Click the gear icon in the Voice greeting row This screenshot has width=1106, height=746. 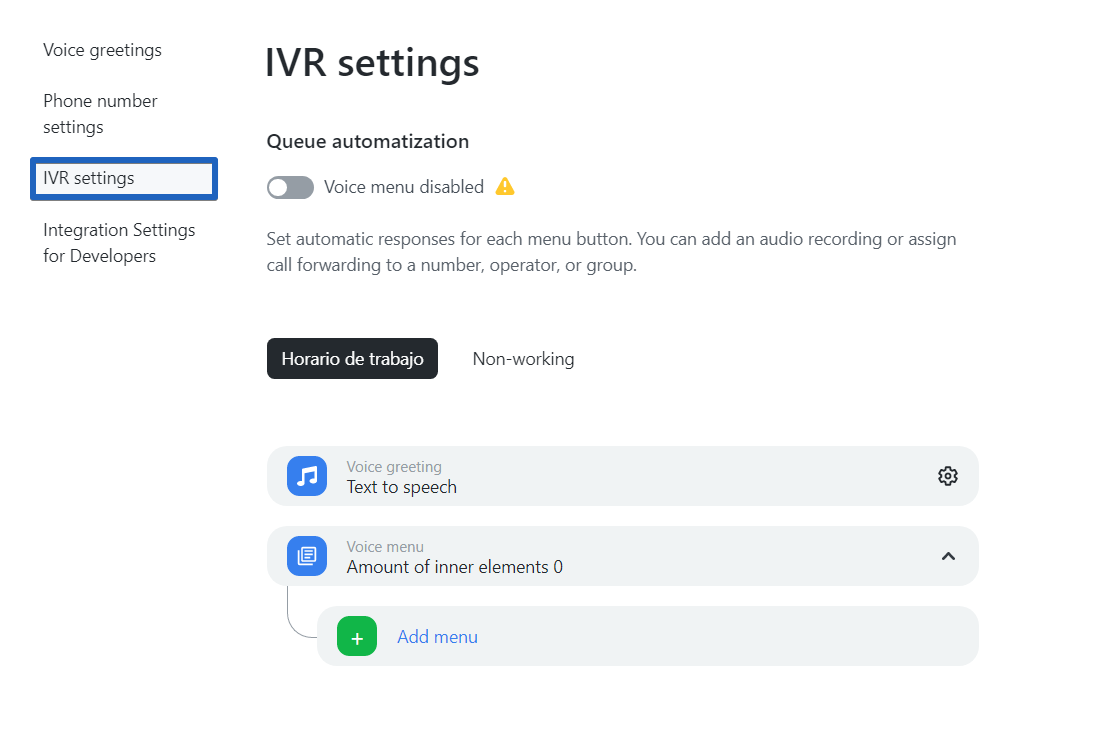948,475
